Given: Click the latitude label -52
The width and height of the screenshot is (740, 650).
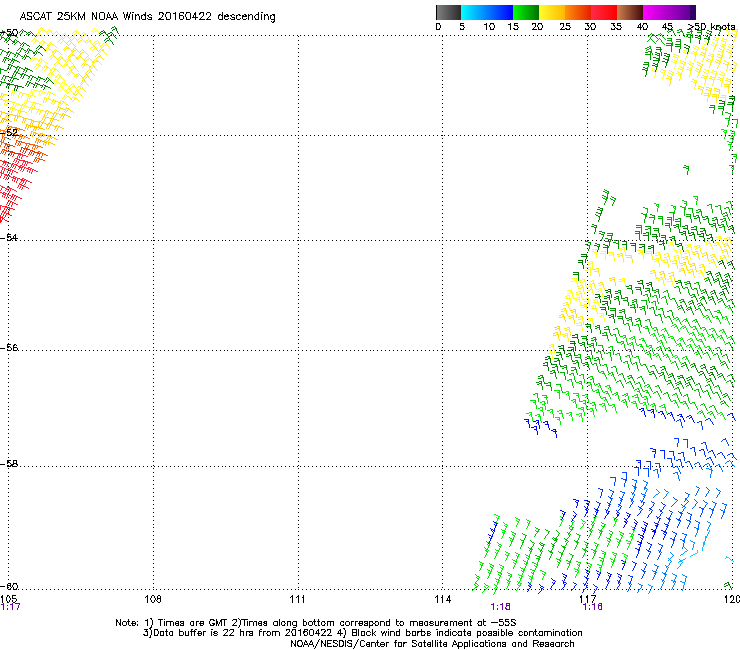Looking at the screenshot, I should click(9, 132).
